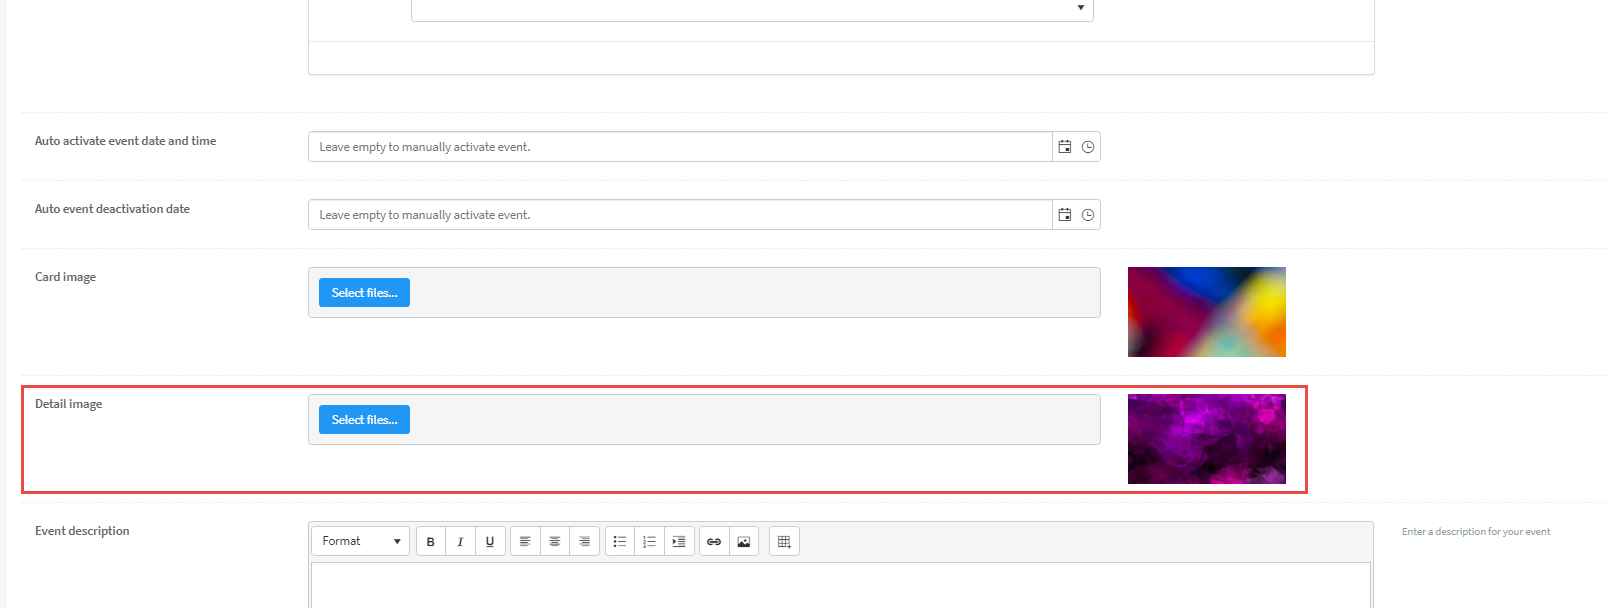Select files for Detail image
1608x608 pixels.
364,420
